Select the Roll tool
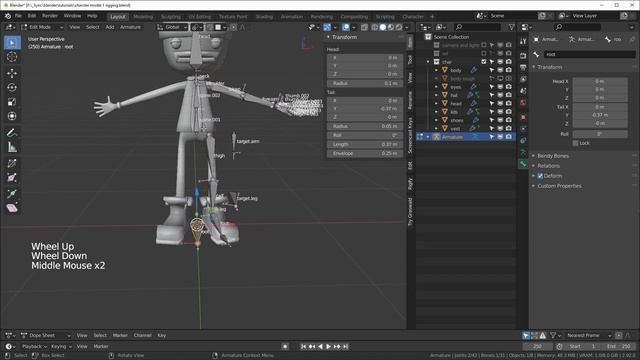This screenshot has width=640, height=360. coord(12,163)
